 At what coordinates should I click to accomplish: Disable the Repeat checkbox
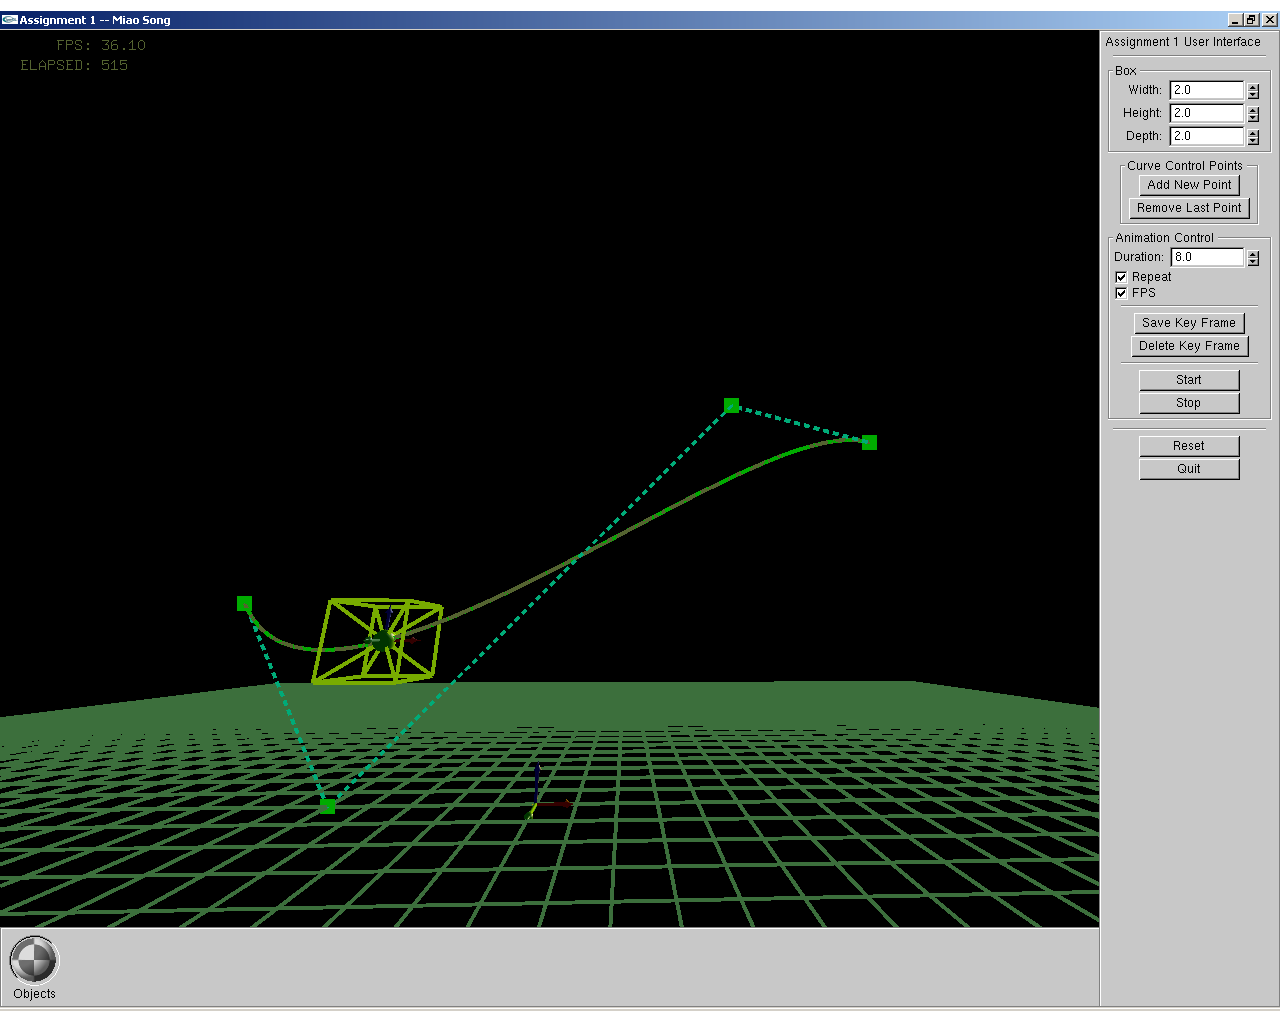[x=1121, y=277]
